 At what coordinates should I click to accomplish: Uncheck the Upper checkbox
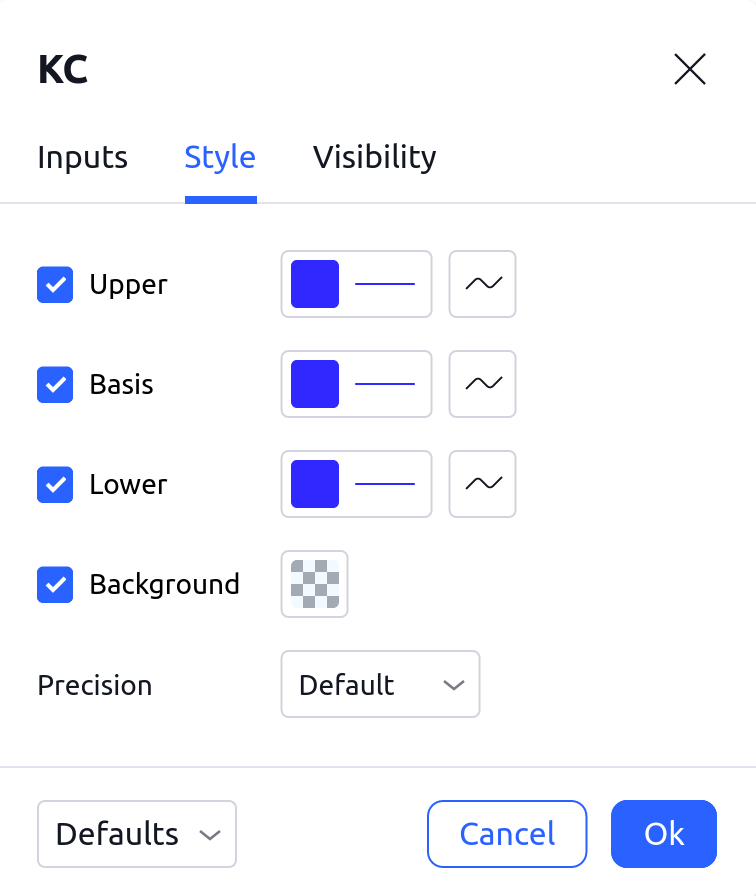(x=55, y=285)
